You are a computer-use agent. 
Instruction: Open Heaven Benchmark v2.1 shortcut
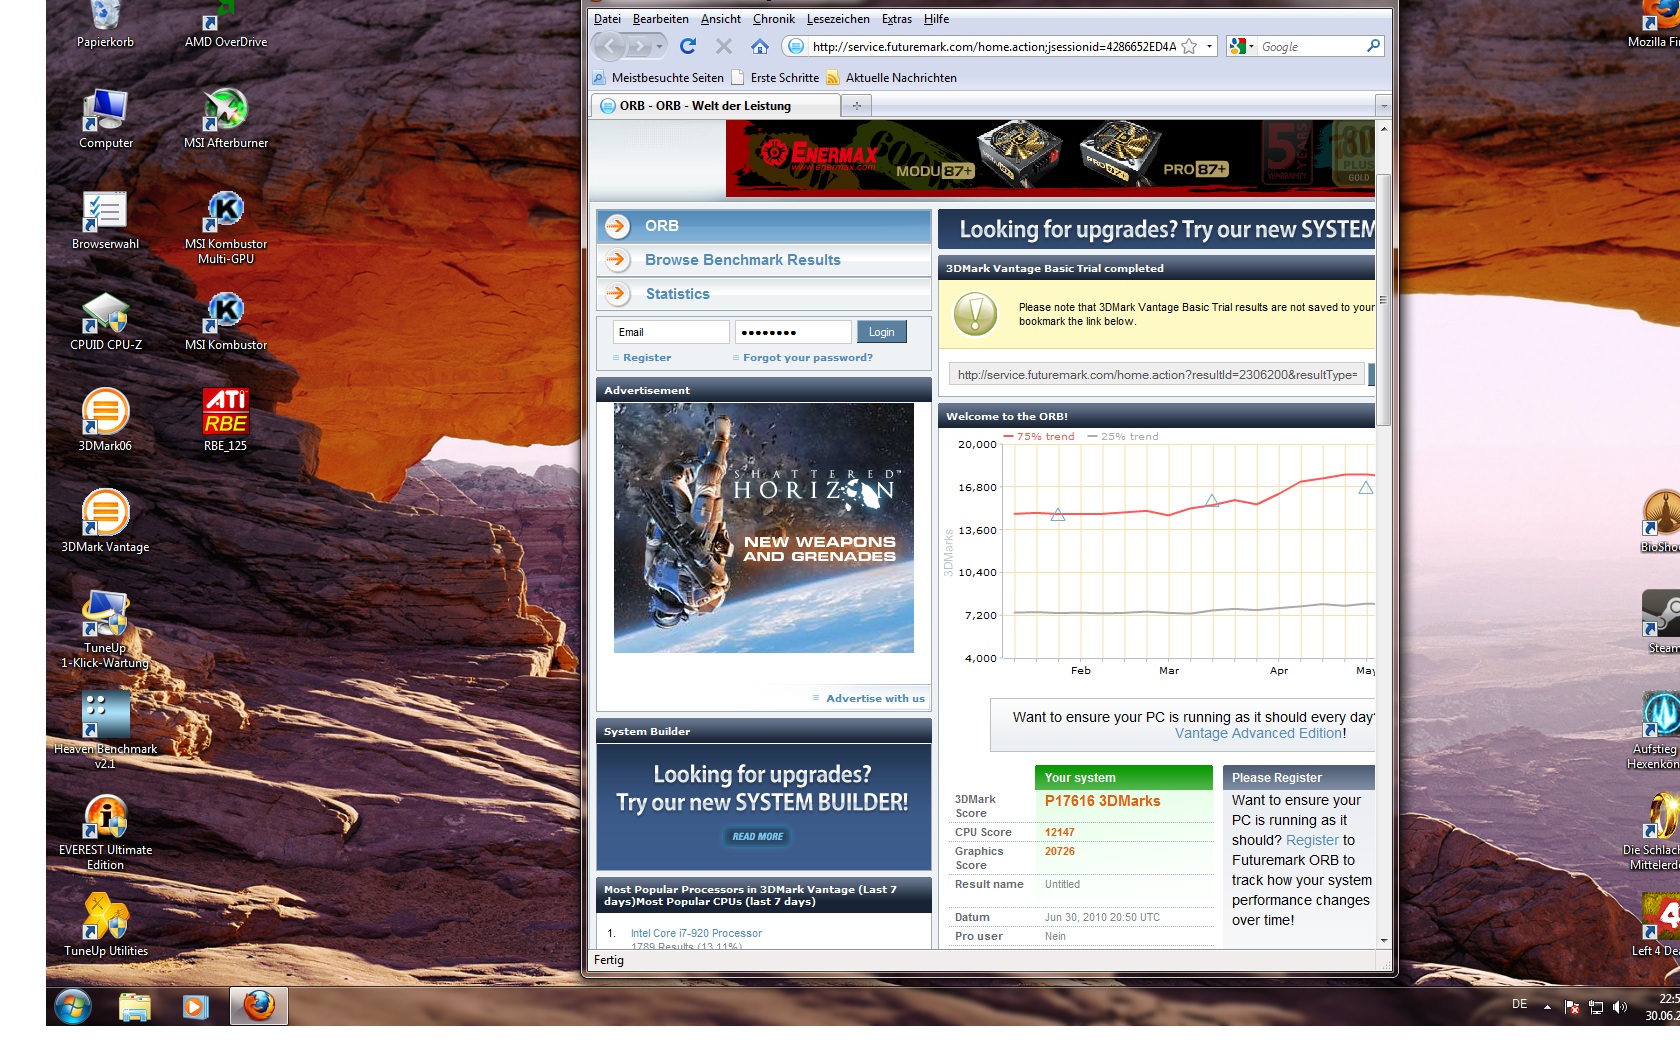(105, 730)
